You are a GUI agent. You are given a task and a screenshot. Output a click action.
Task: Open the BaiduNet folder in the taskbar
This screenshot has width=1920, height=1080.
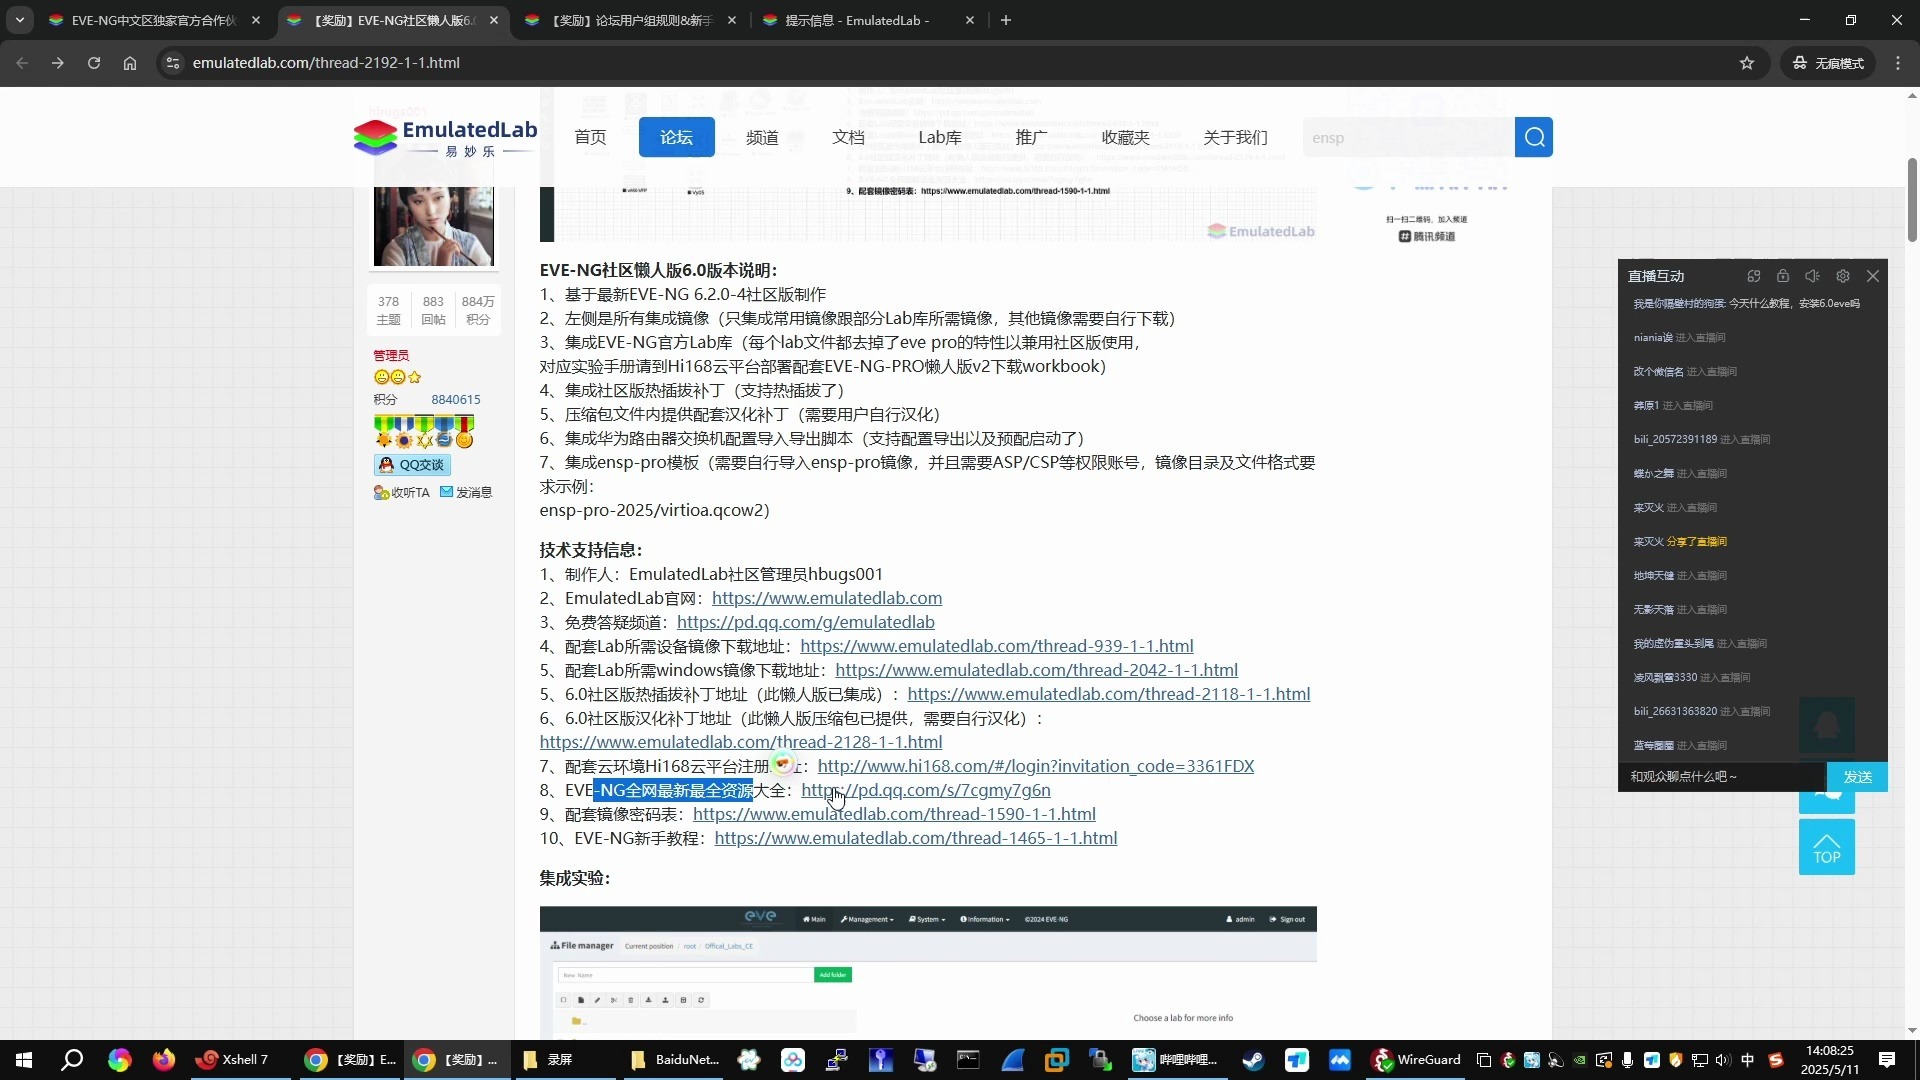(x=676, y=1060)
